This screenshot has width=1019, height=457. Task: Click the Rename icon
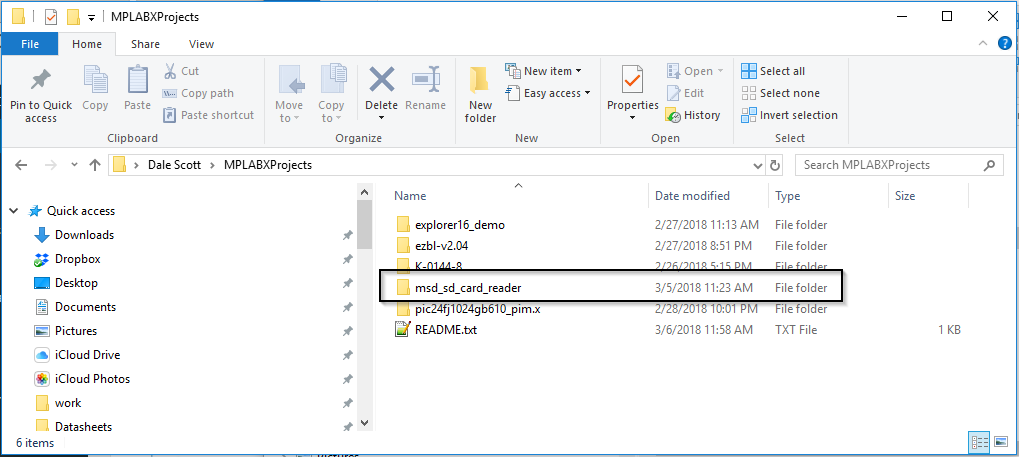[x=426, y=80]
